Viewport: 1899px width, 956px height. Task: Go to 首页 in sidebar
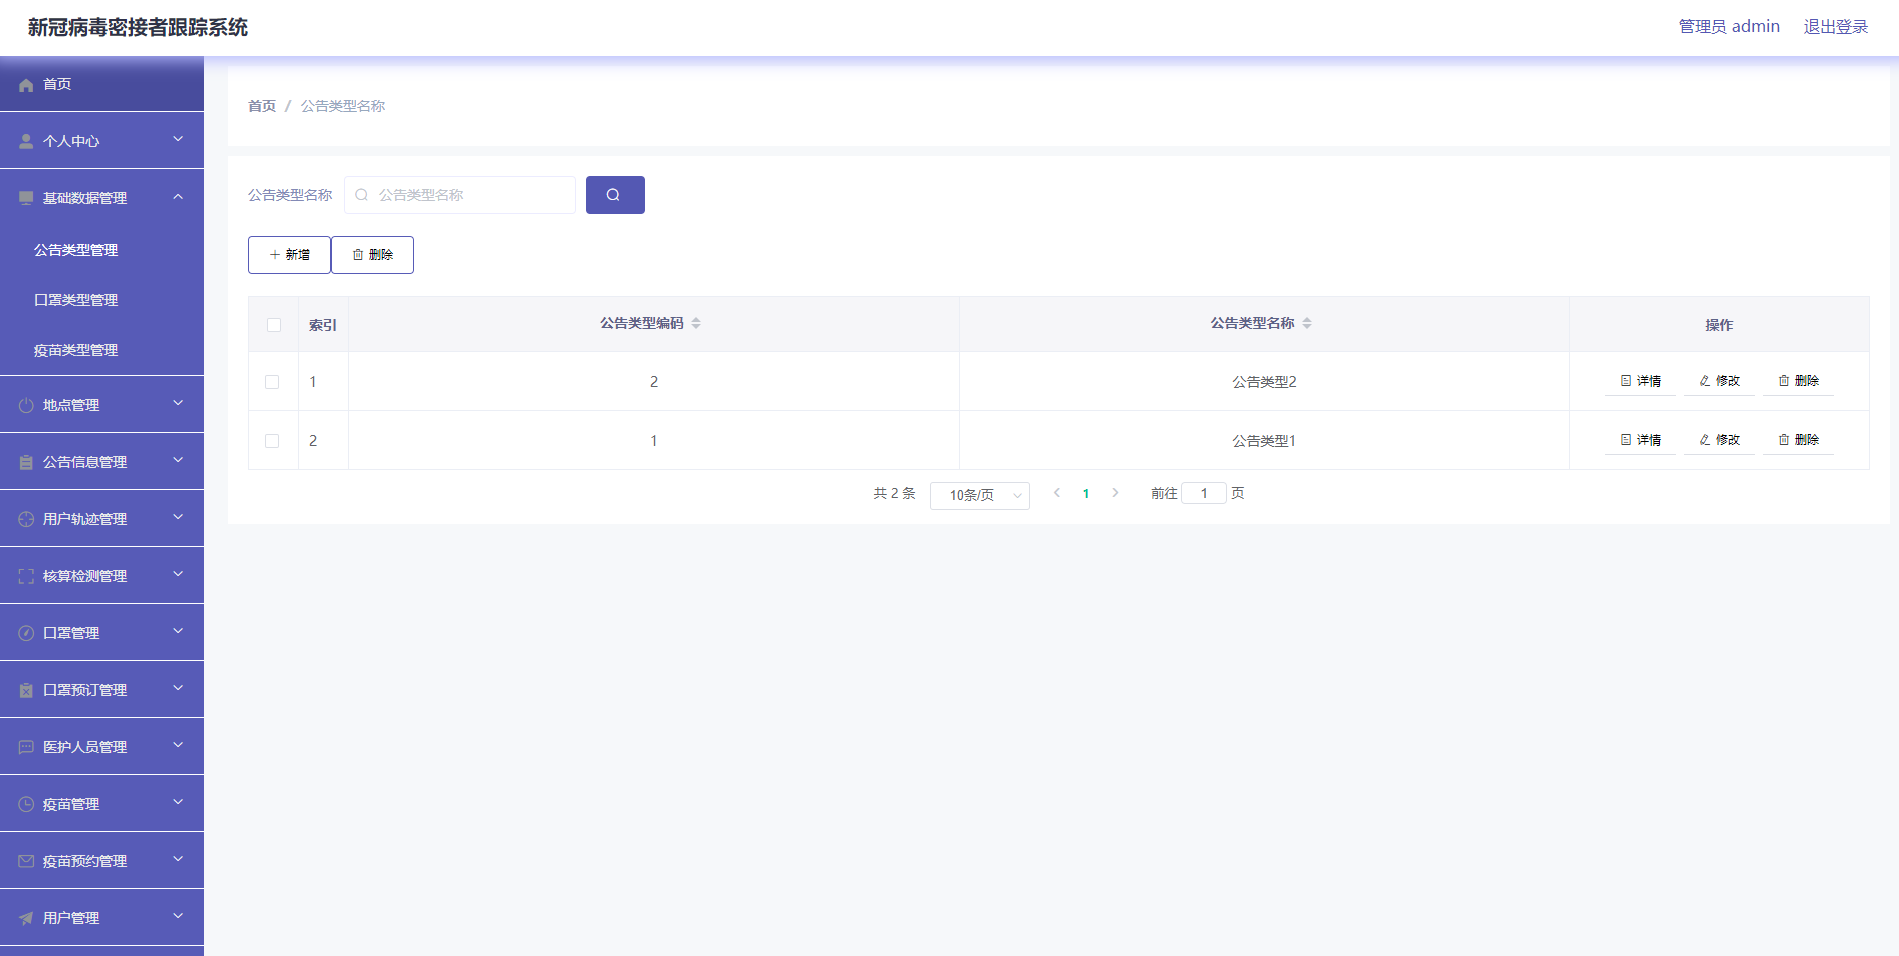point(102,84)
